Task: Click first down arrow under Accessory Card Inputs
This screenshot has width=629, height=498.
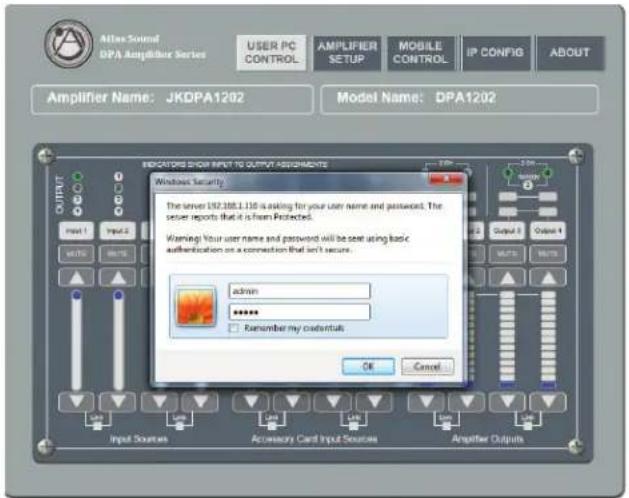Action: (x=251, y=402)
